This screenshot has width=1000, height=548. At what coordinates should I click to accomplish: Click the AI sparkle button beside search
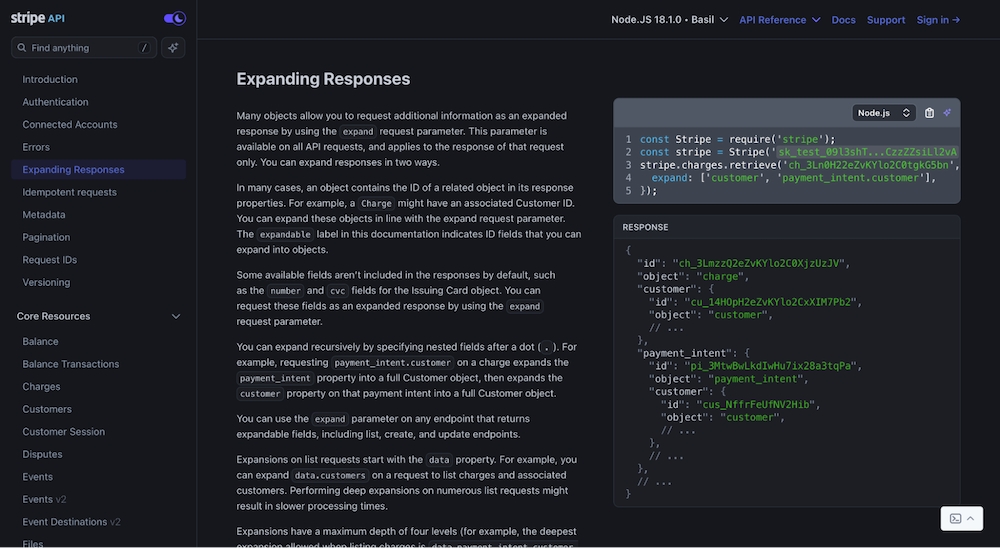pos(173,48)
